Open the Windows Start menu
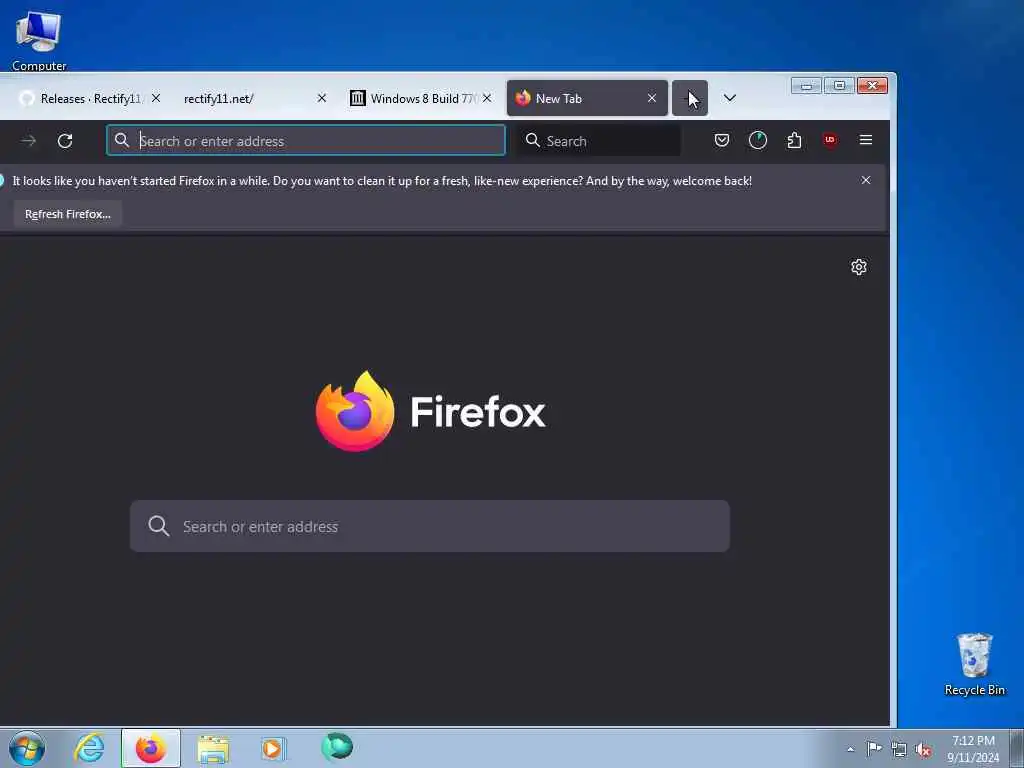This screenshot has width=1024, height=768. point(27,748)
